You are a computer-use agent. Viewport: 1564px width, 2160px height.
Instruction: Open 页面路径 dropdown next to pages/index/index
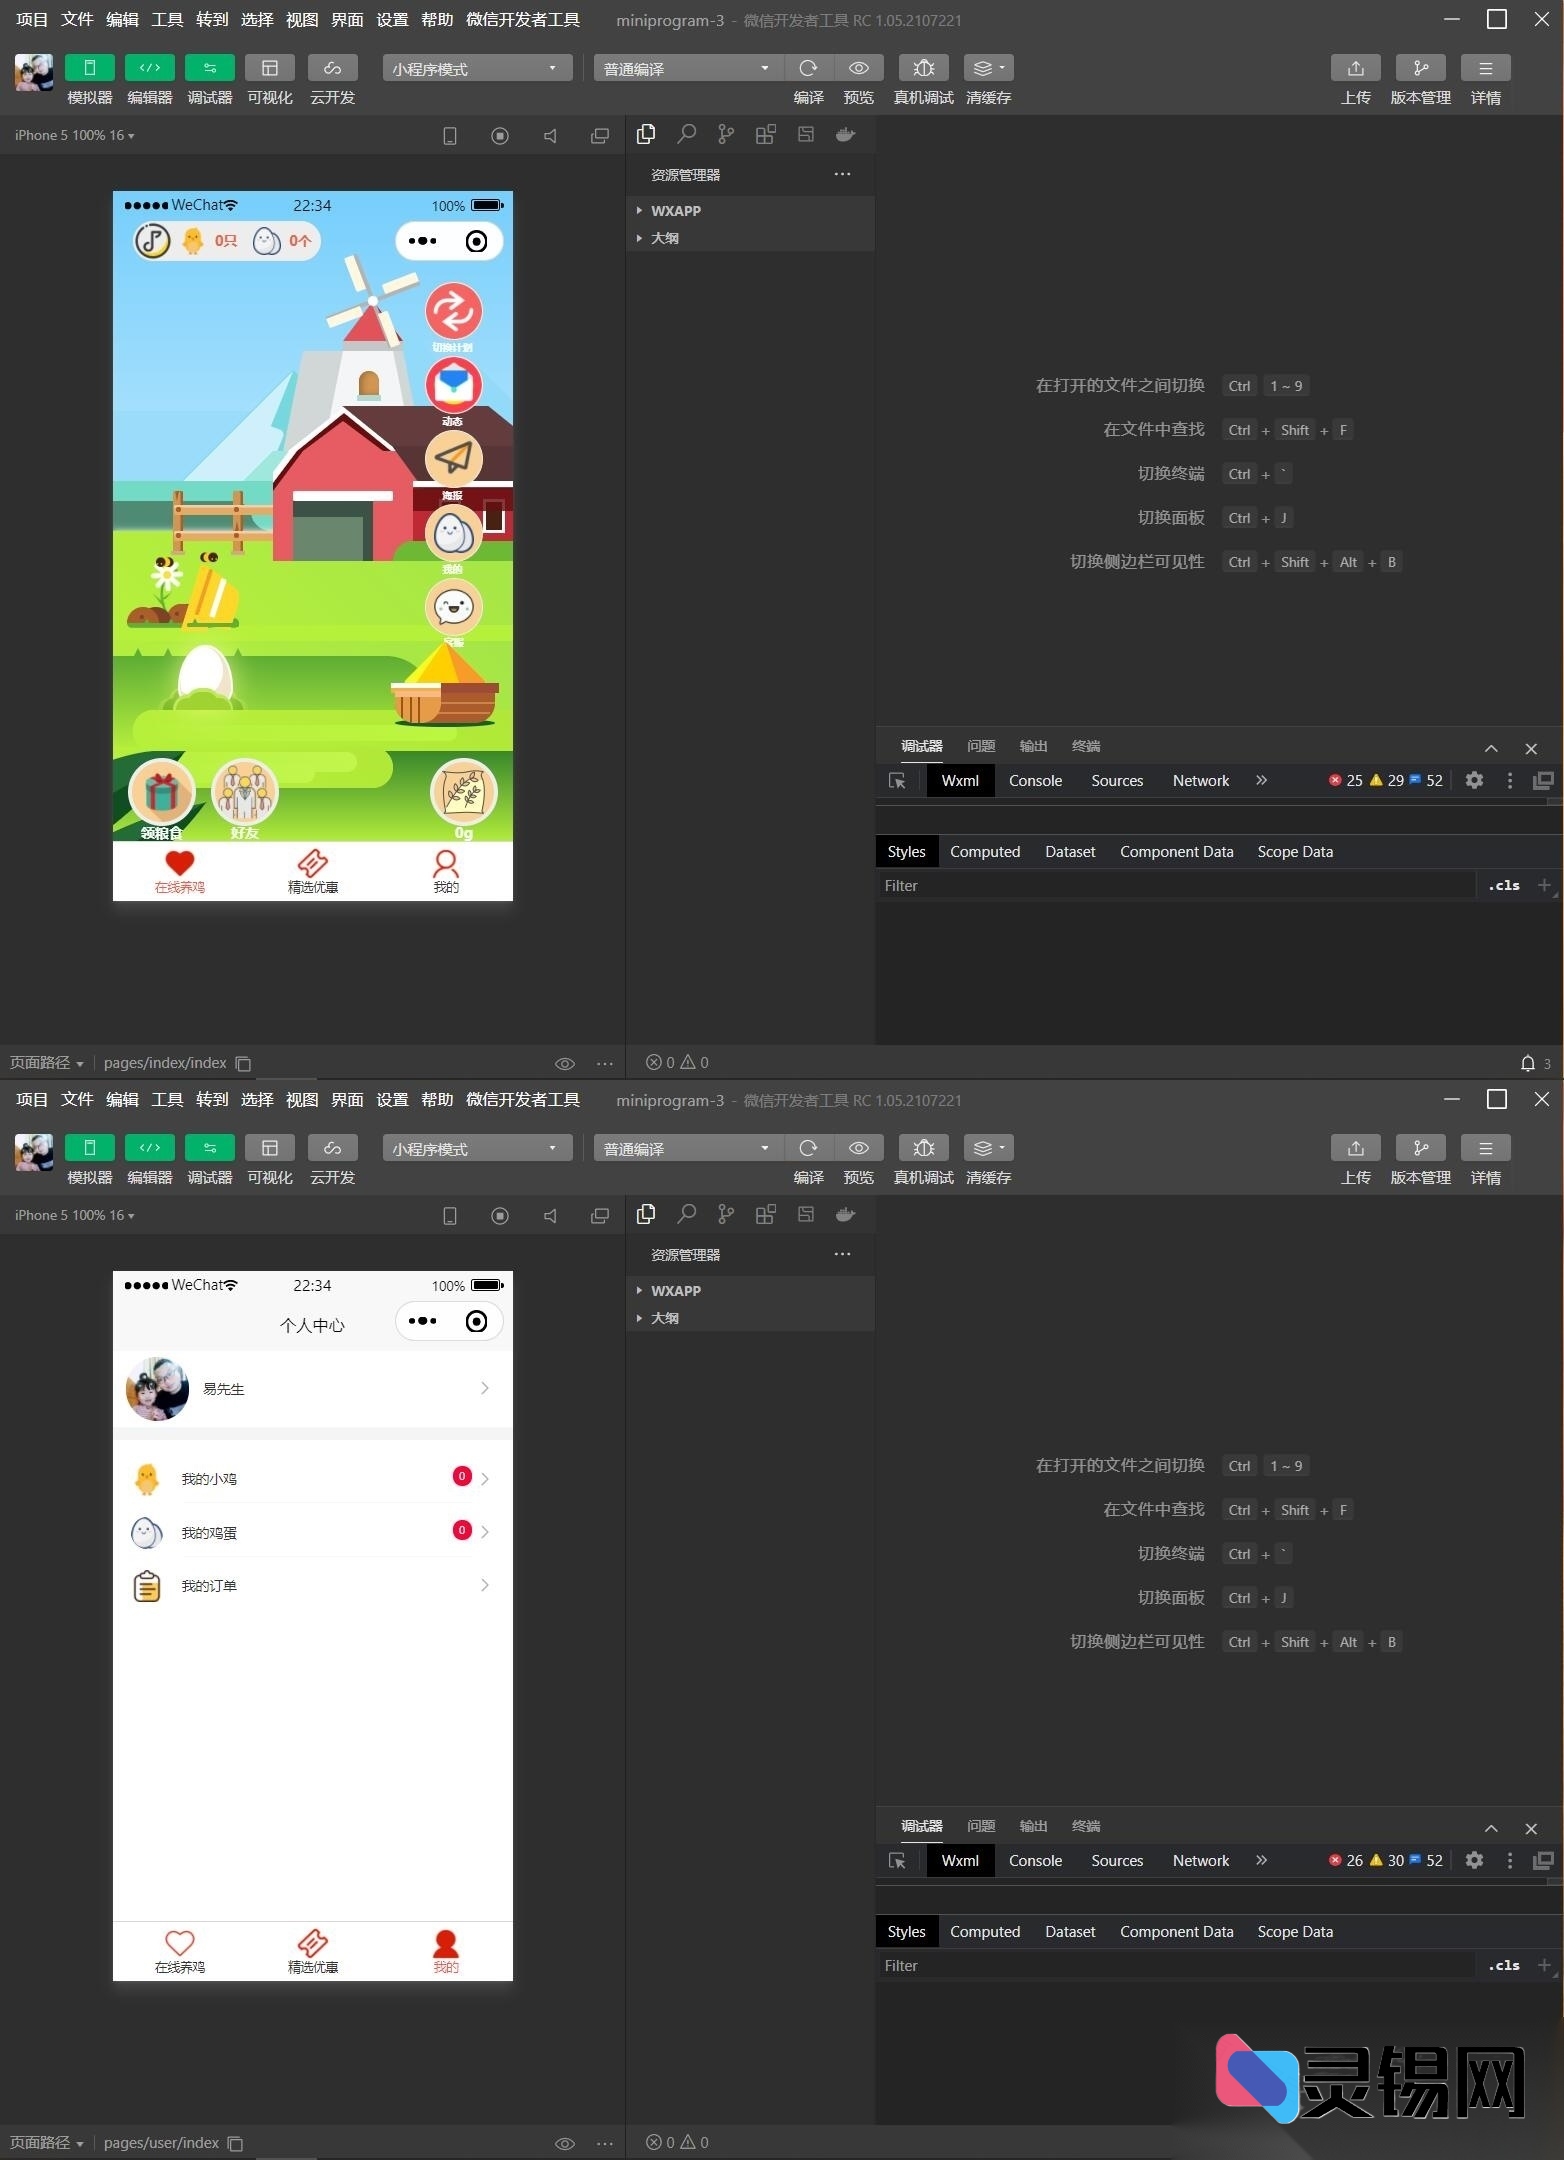46,1063
